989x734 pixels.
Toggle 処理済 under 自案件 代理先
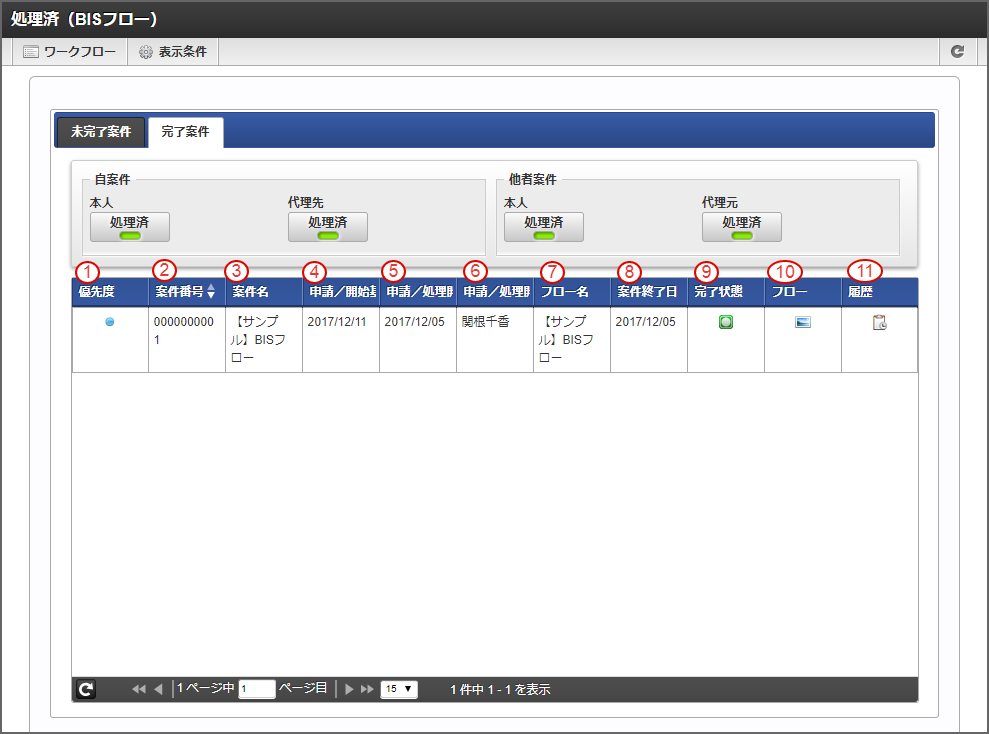click(328, 227)
